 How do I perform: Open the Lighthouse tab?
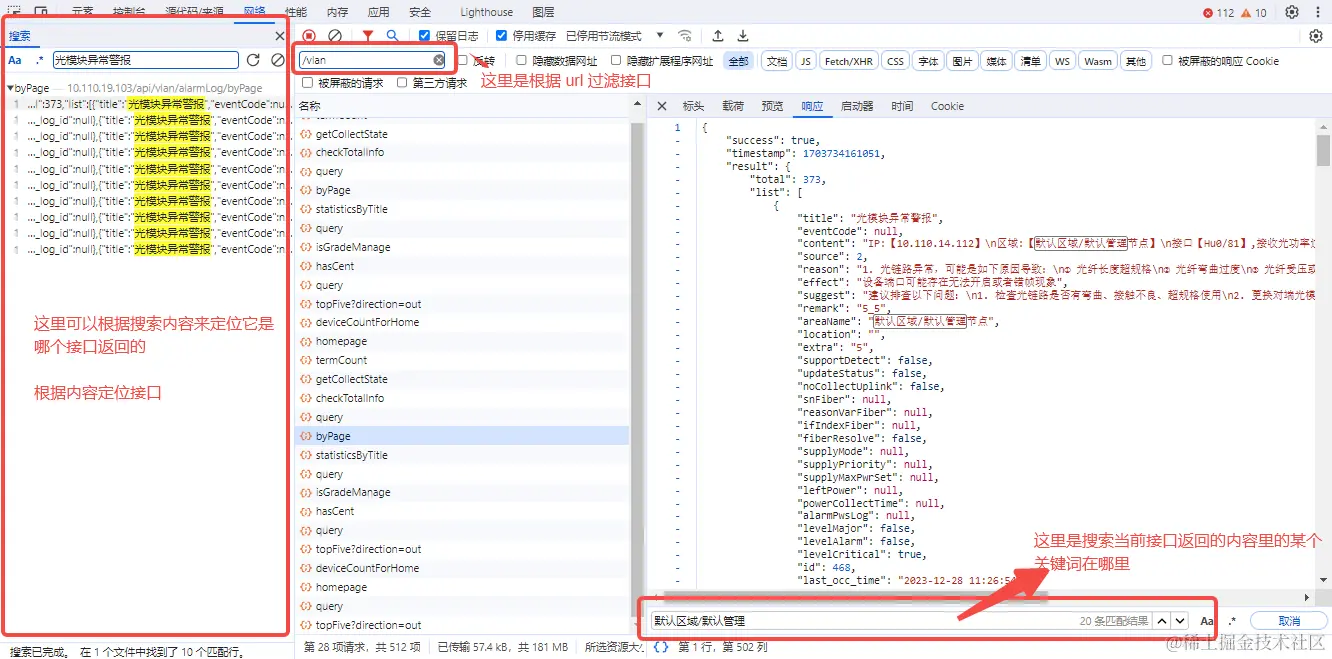[x=487, y=12]
